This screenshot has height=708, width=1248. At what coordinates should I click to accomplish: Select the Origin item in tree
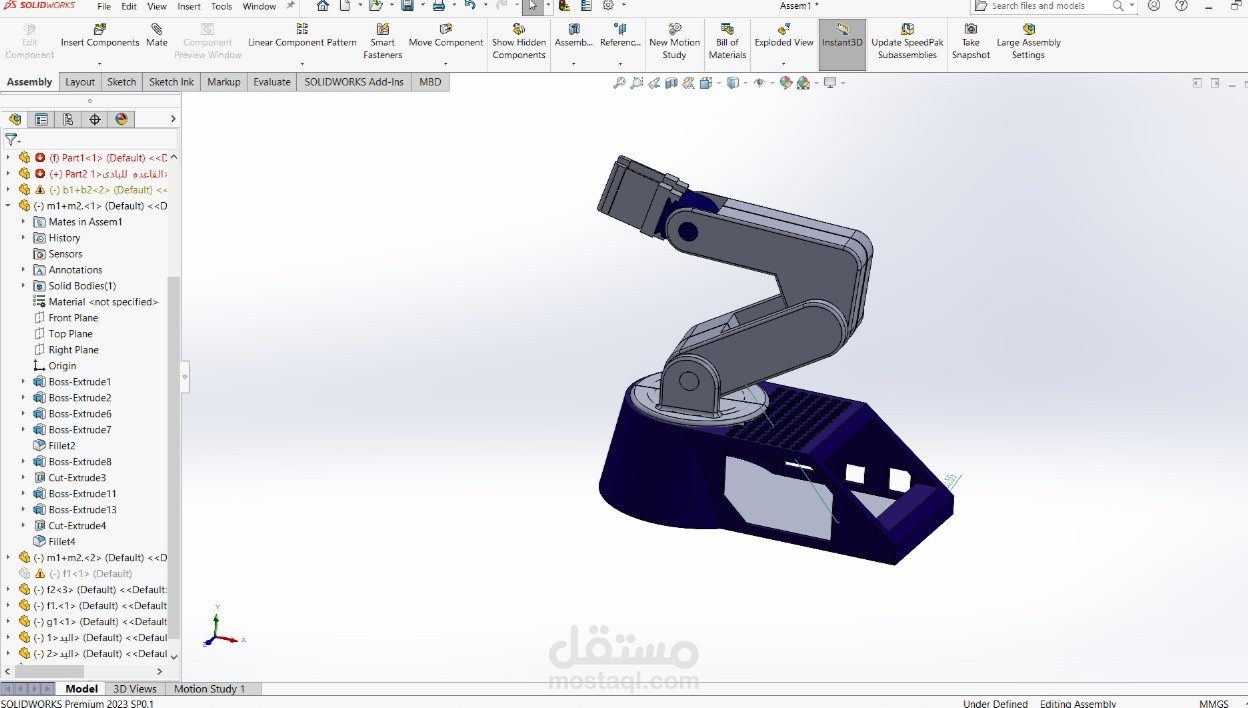pyautogui.click(x=62, y=366)
